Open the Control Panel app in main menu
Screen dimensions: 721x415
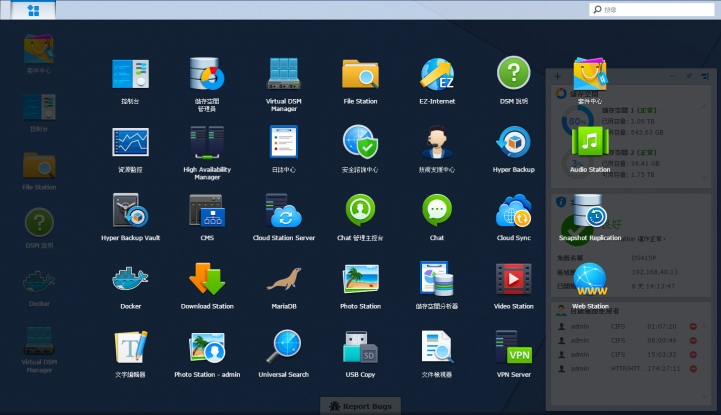[x=131, y=74]
